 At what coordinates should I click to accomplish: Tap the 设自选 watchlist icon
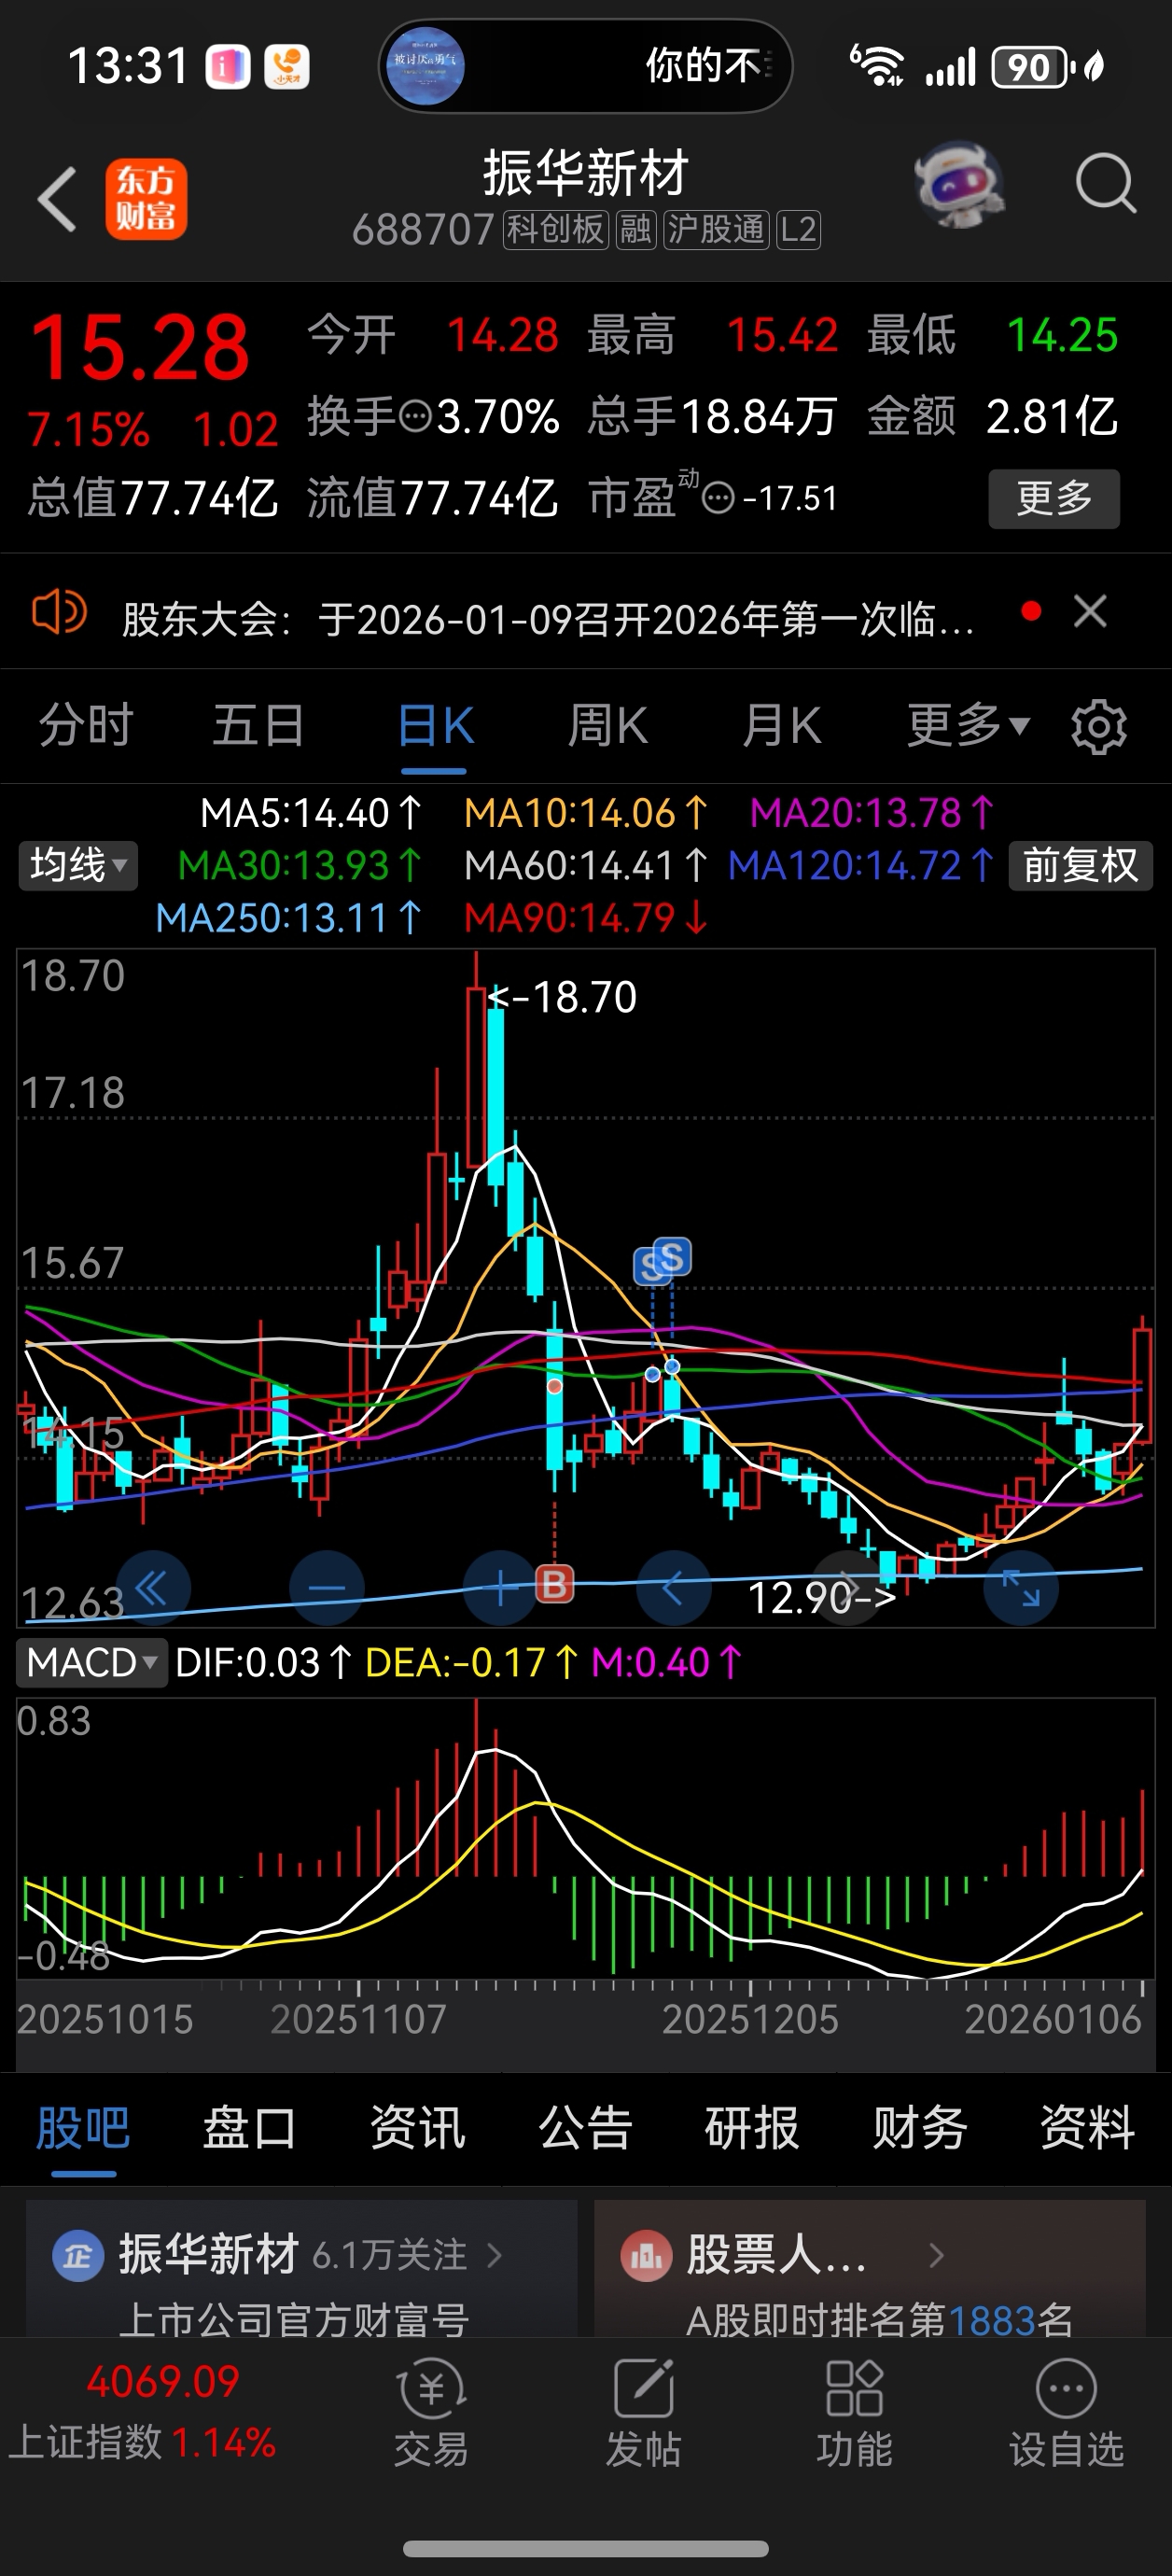click(1066, 2415)
